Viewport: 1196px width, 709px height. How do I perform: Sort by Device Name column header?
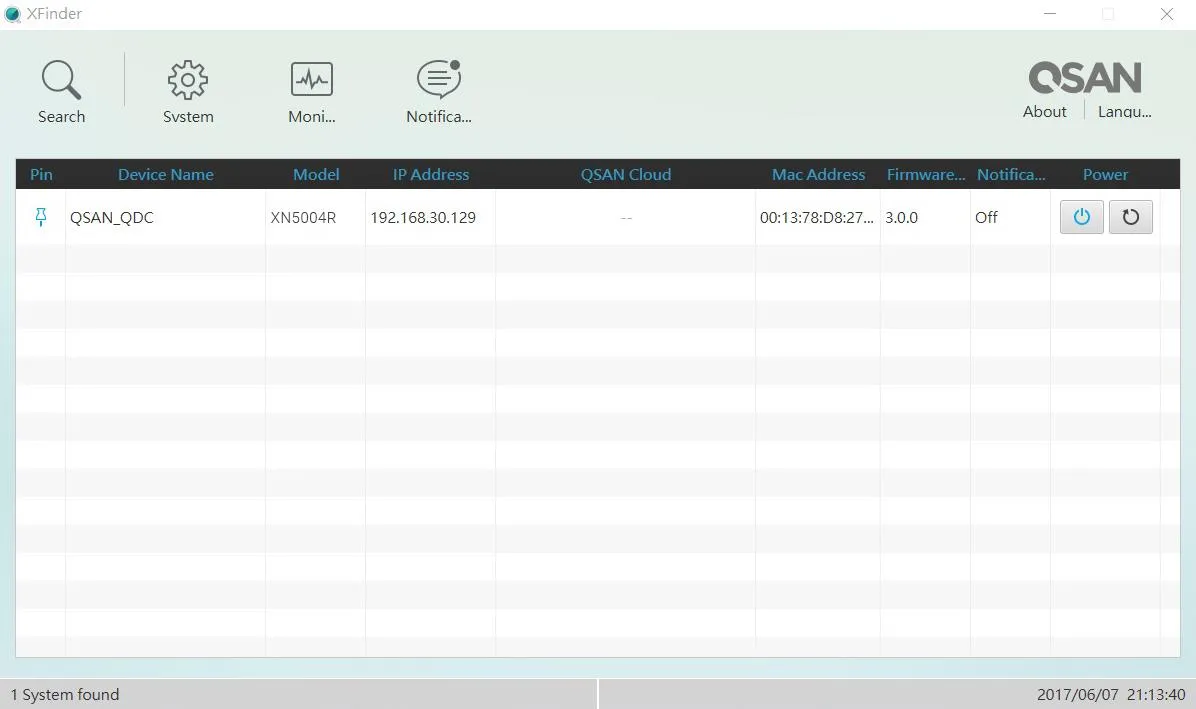pos(166,175)
